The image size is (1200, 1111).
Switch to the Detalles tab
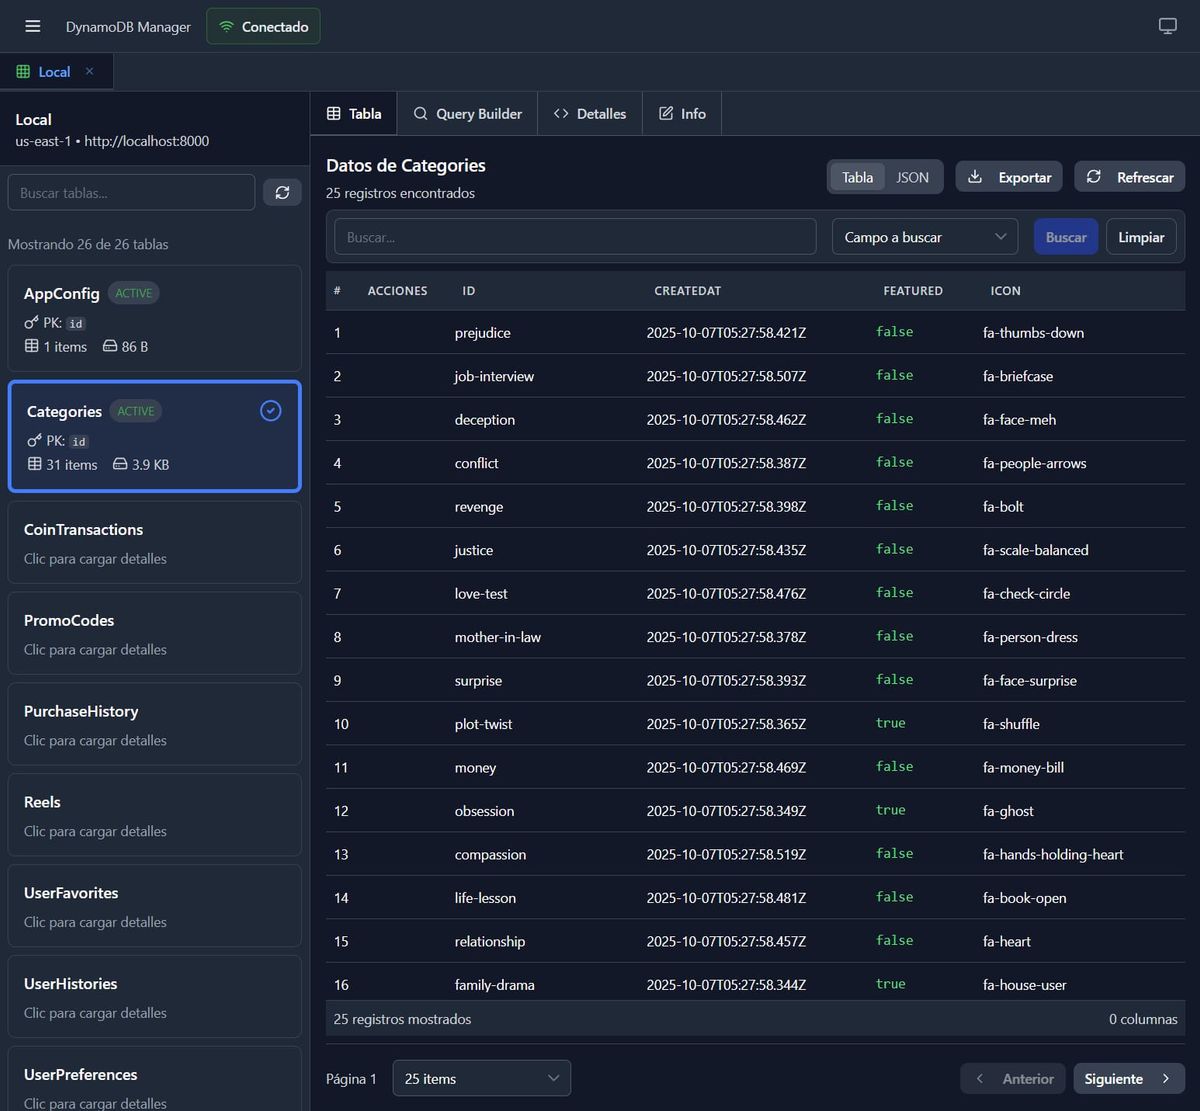(x=590, y=114)
